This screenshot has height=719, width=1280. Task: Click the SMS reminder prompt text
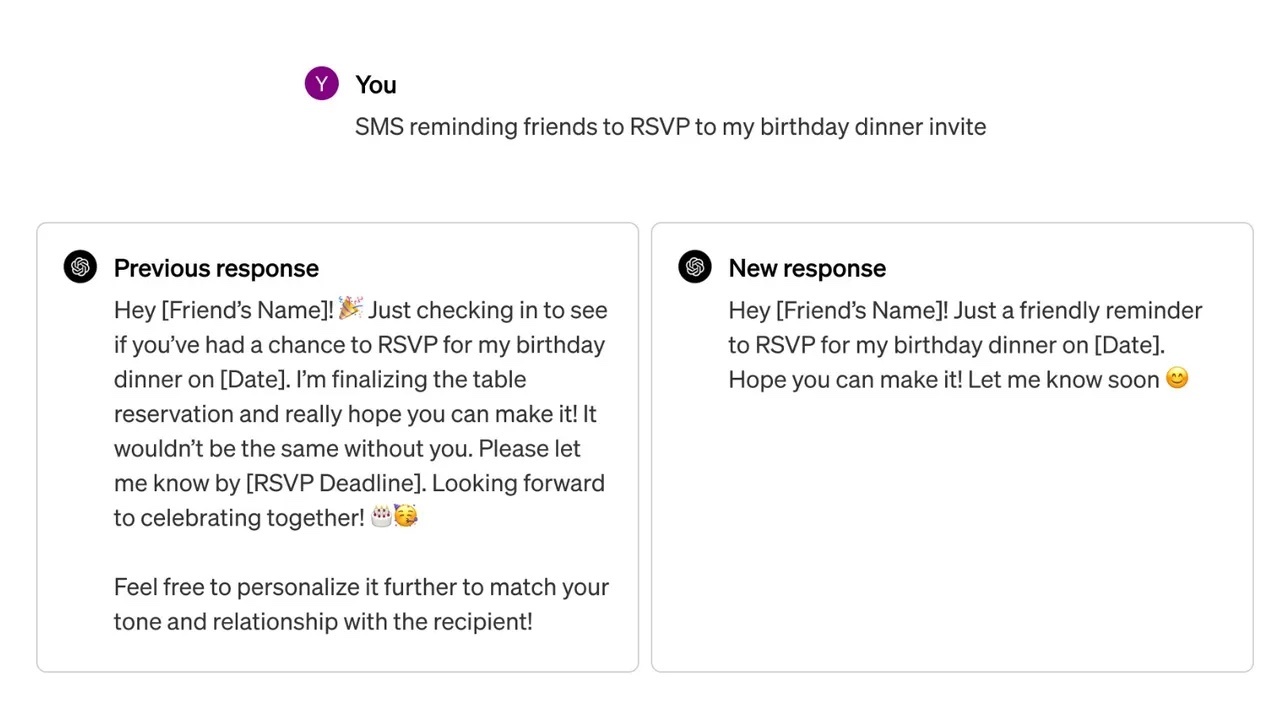pyautogui.click(x=670, y=127)
